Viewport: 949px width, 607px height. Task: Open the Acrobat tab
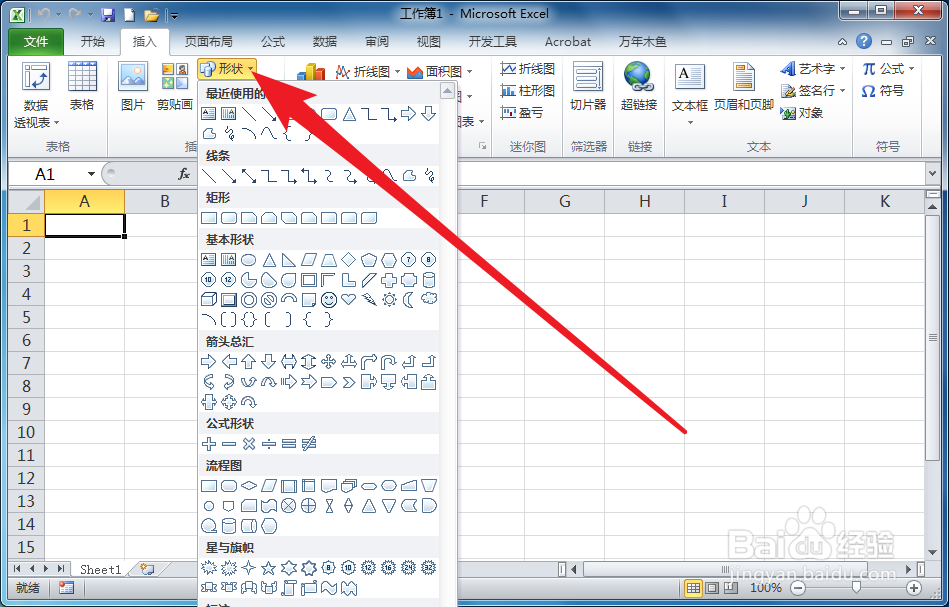(568, 41)
